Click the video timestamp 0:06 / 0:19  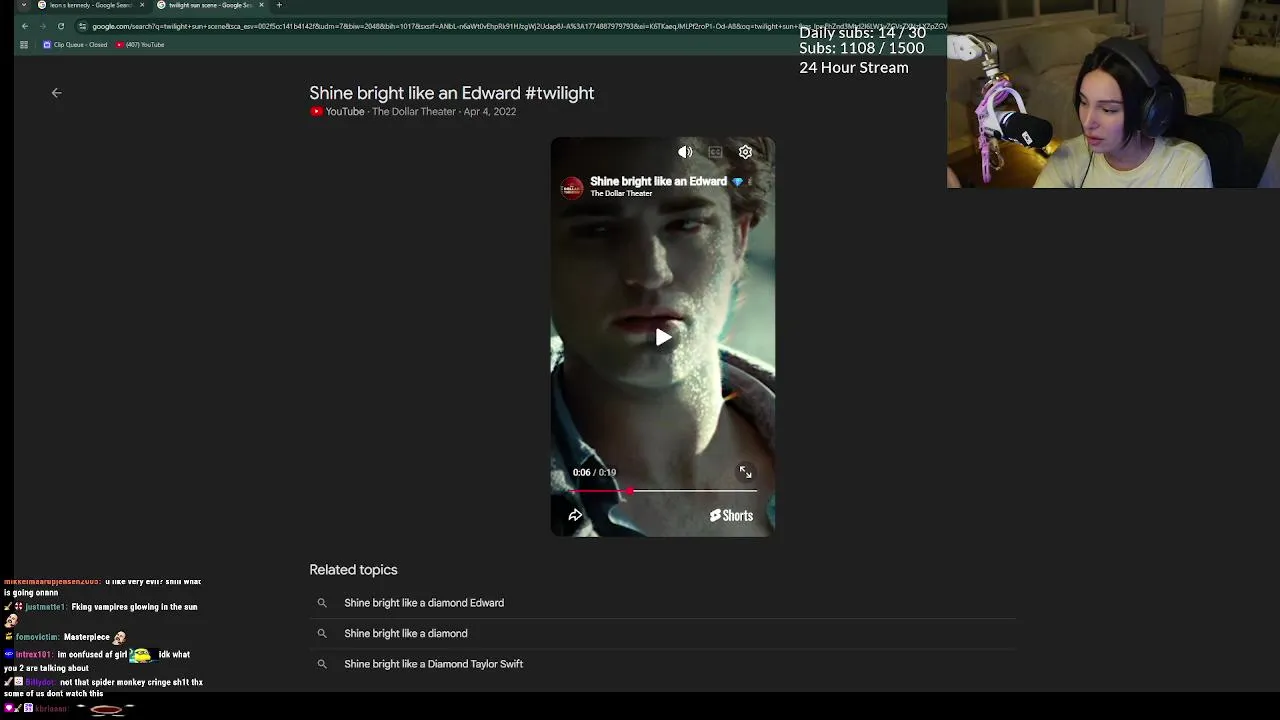pos(594,472)
